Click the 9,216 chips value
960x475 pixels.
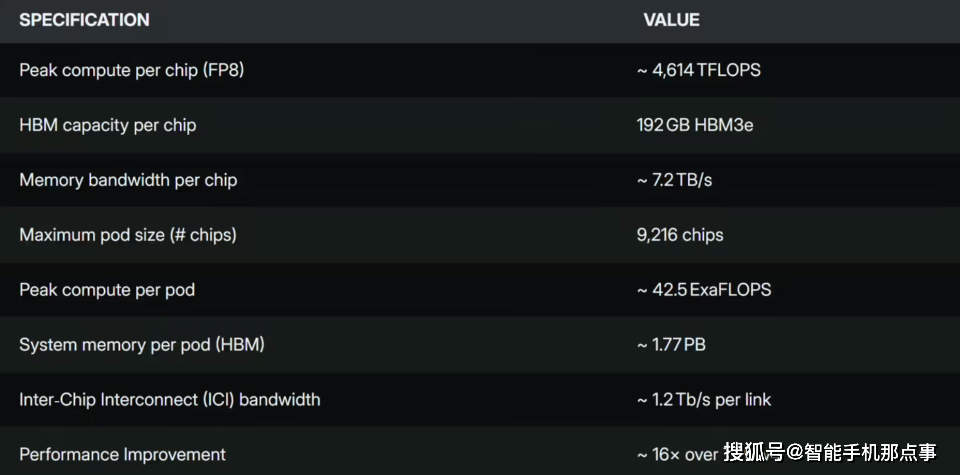pos(680,235)
